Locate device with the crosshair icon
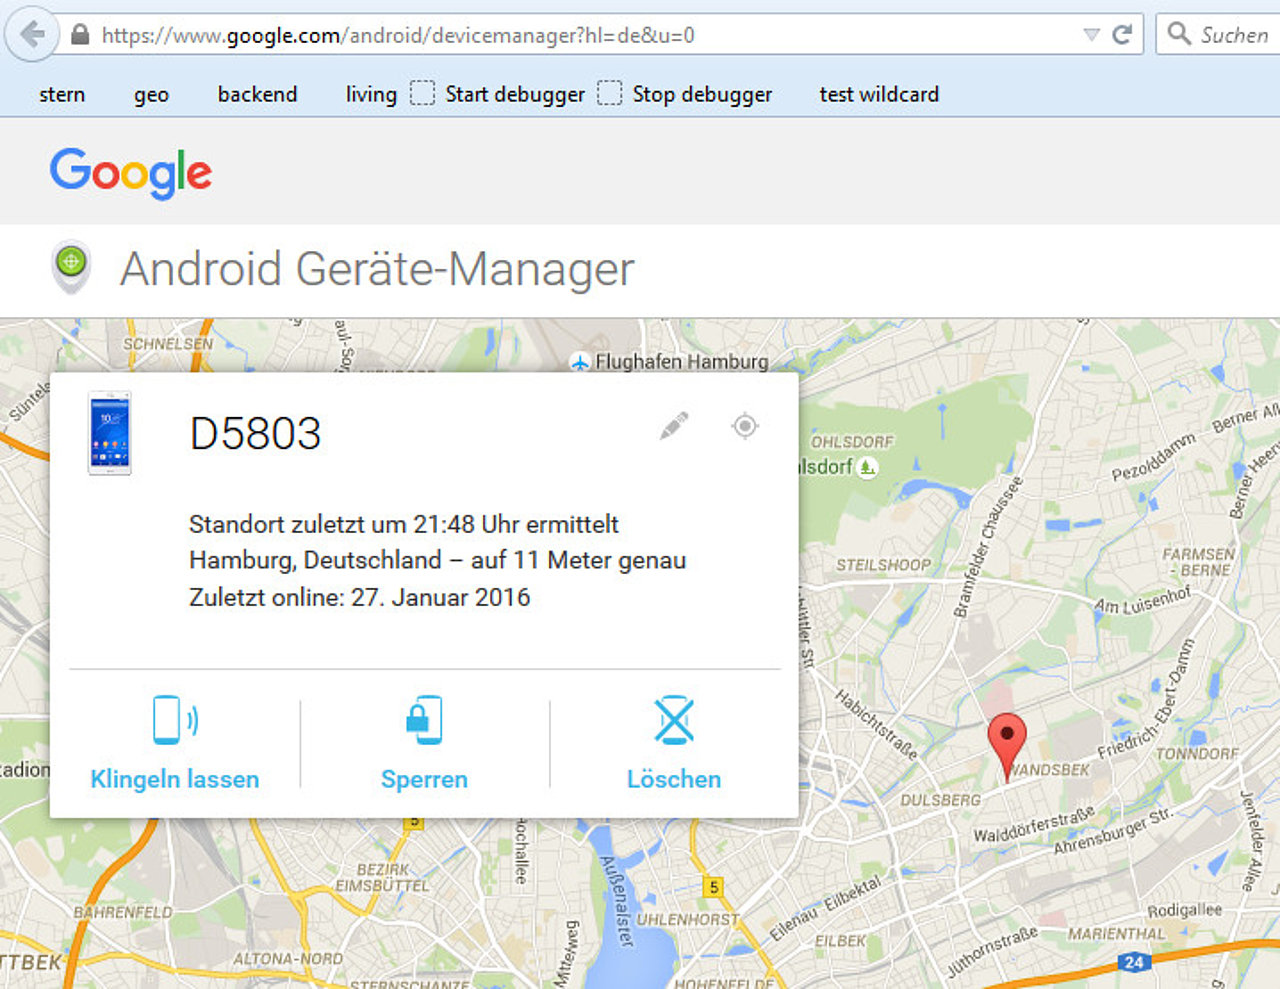The width and height of the screenshot is (1280, 989). point(745,426)
